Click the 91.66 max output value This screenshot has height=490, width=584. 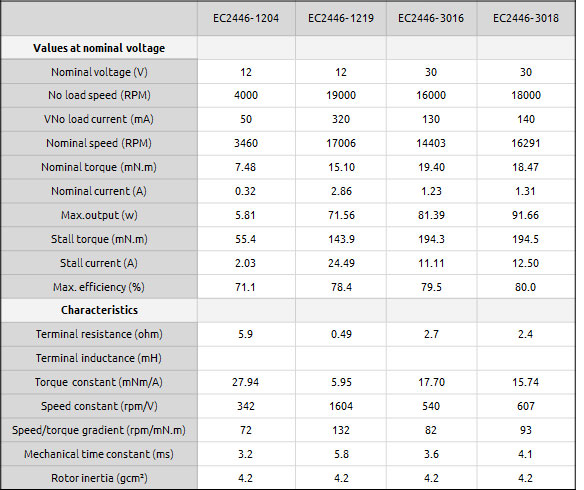(525, 215)
